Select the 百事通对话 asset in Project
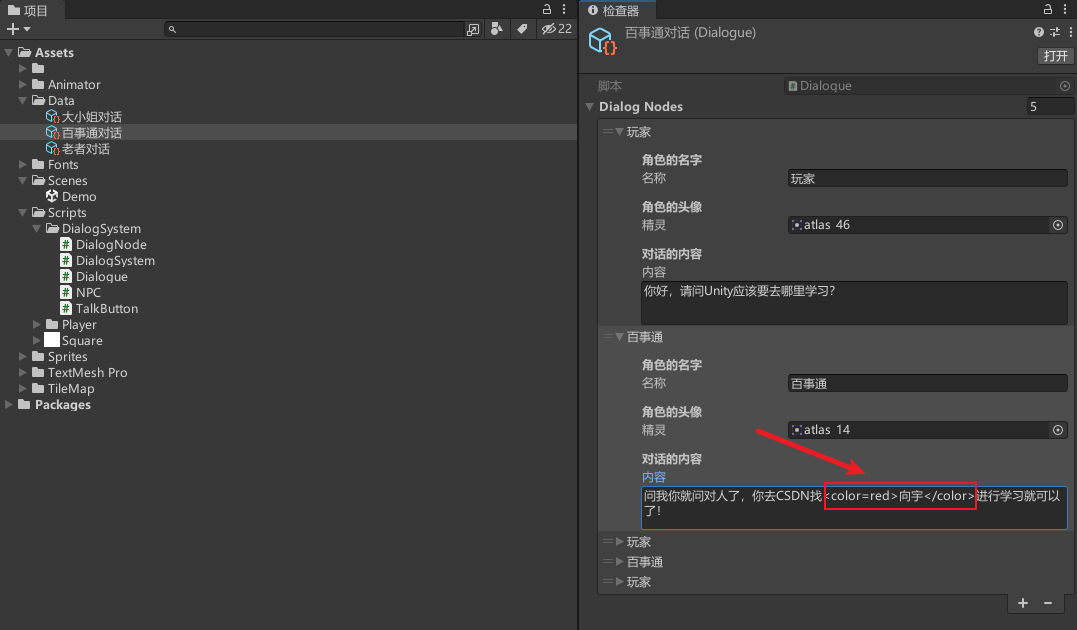The width and height of the screenshot is (1077, 630). 83,133
